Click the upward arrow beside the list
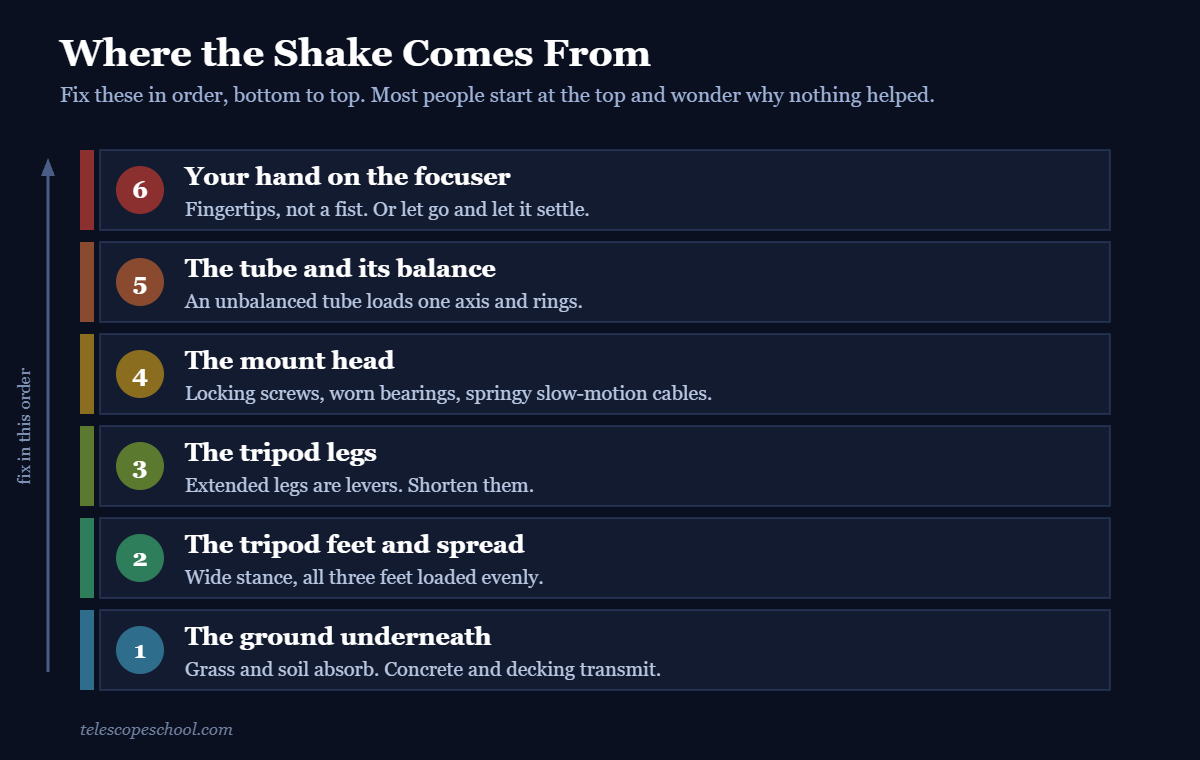Image resolution: width=1200 pixels, height=760 pixels. click(x=47, y=414)
